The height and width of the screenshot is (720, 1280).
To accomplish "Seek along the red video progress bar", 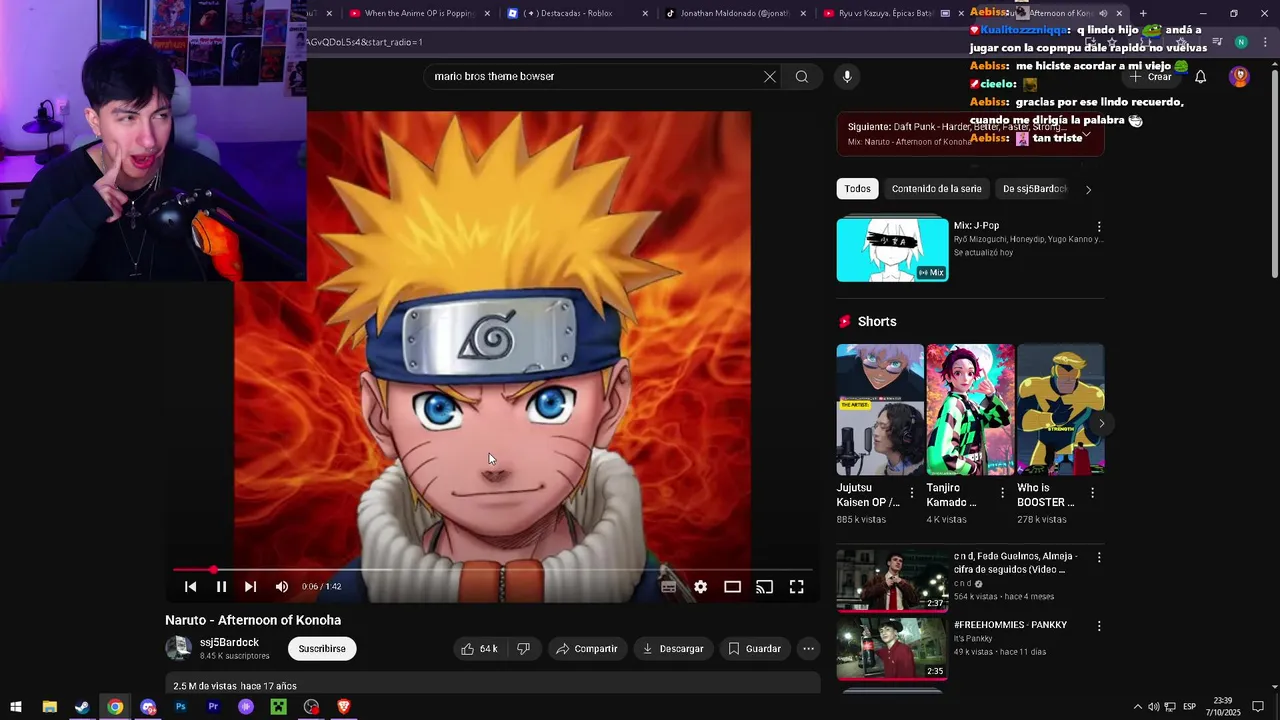I will [492, 570].
